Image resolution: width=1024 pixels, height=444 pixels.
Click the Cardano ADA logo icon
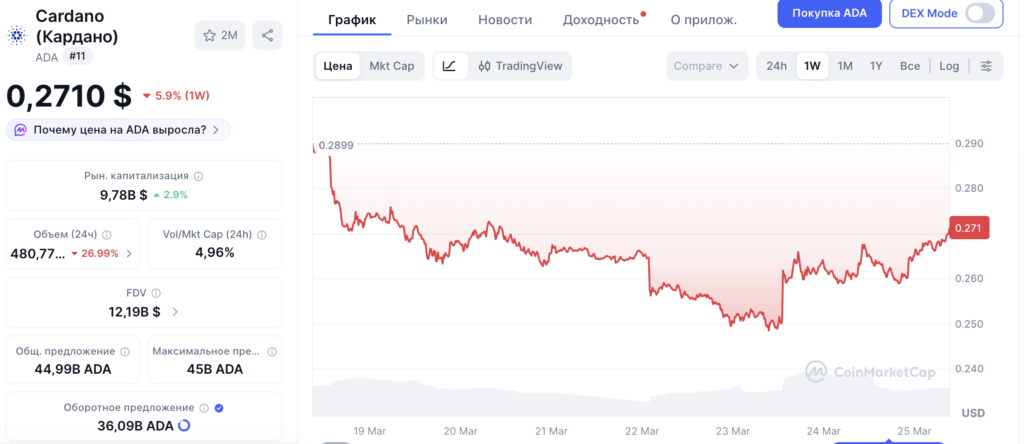pos(15,35)
